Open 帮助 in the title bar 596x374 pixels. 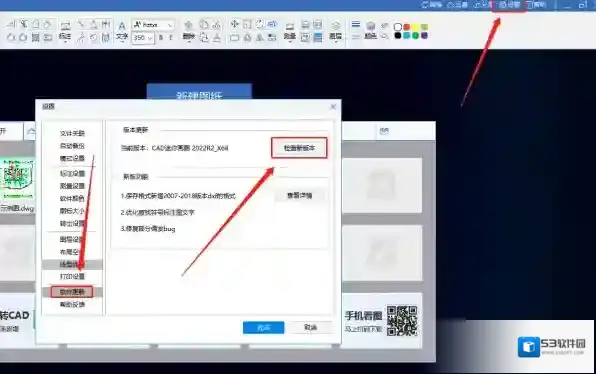pyautogui.click(x=536, y=5)
